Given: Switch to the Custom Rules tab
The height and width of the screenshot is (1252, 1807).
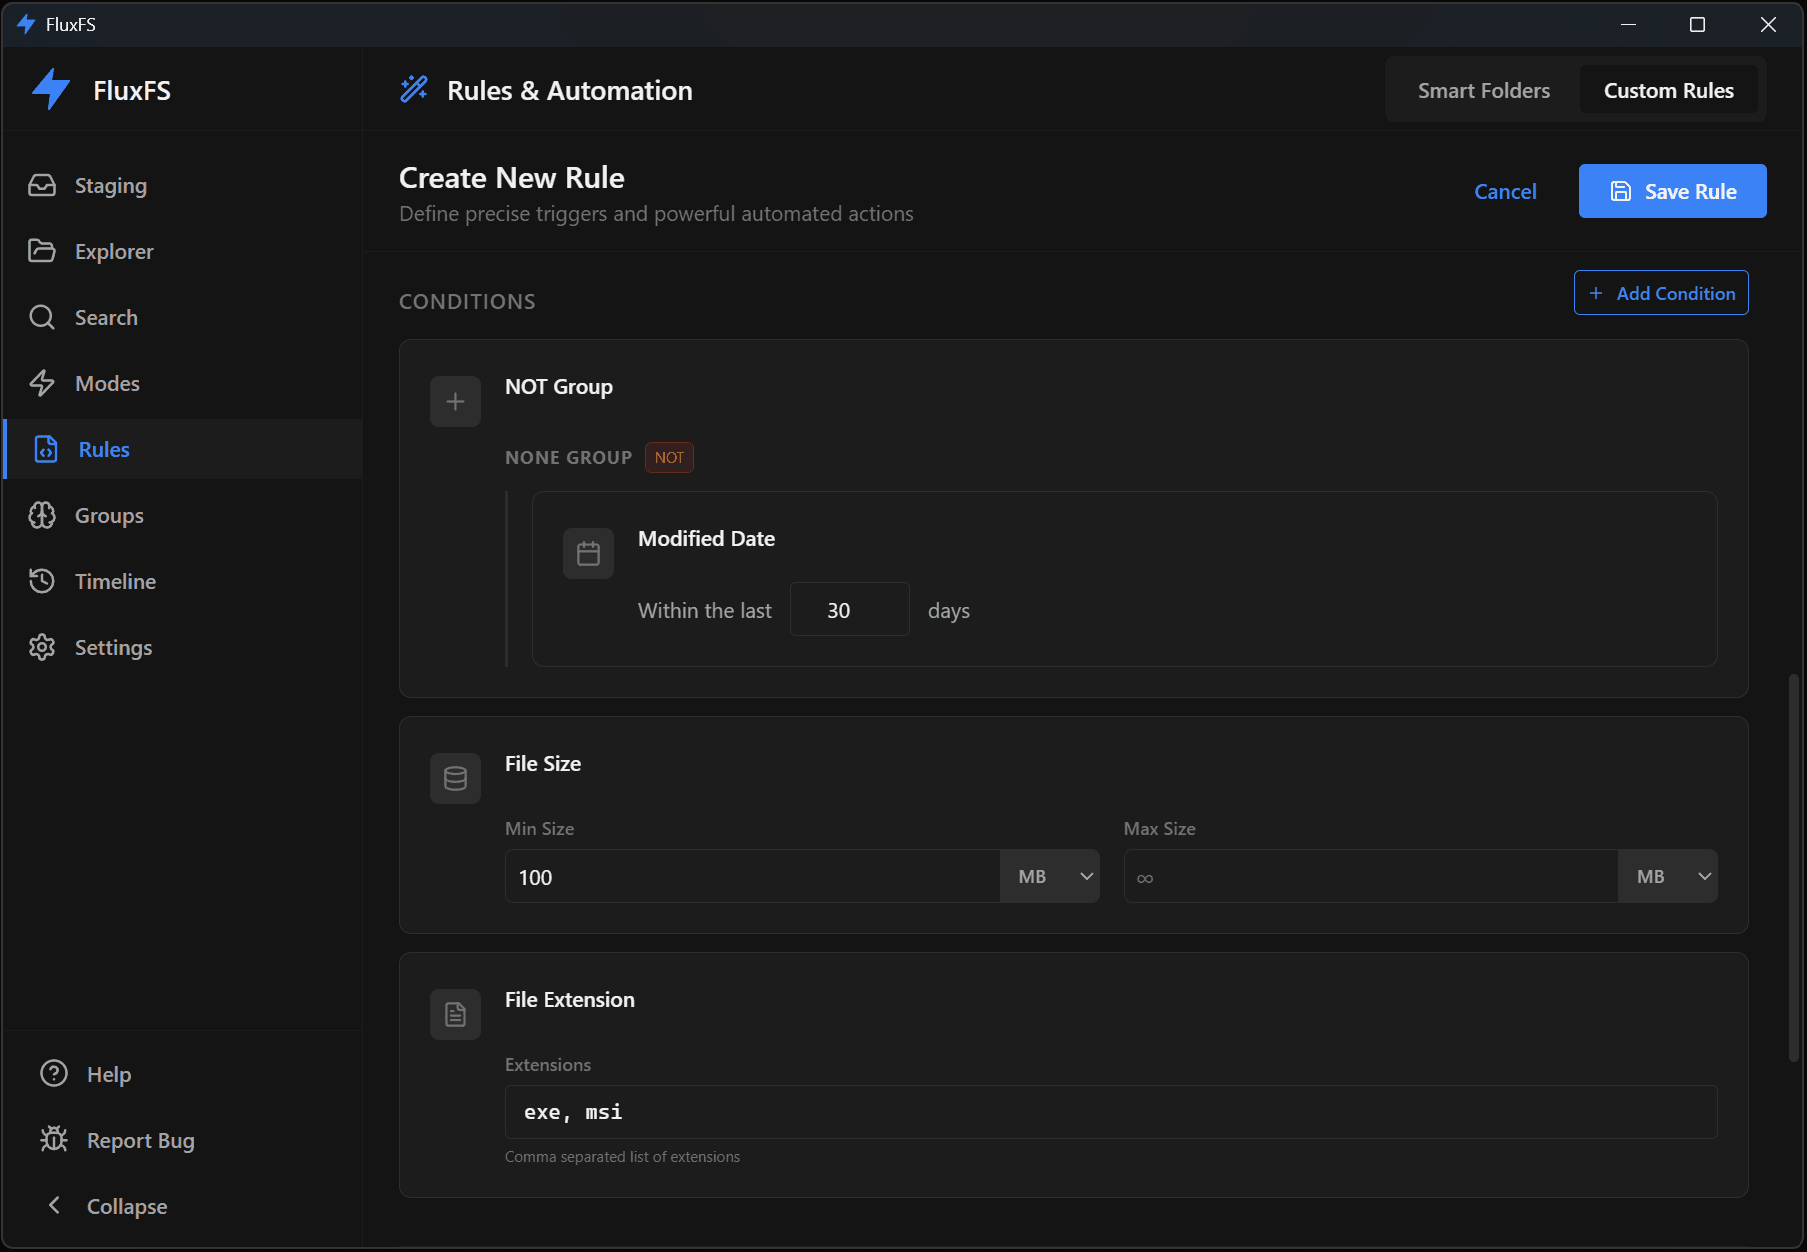Looking at the screenshot, I should [1668, 89].
